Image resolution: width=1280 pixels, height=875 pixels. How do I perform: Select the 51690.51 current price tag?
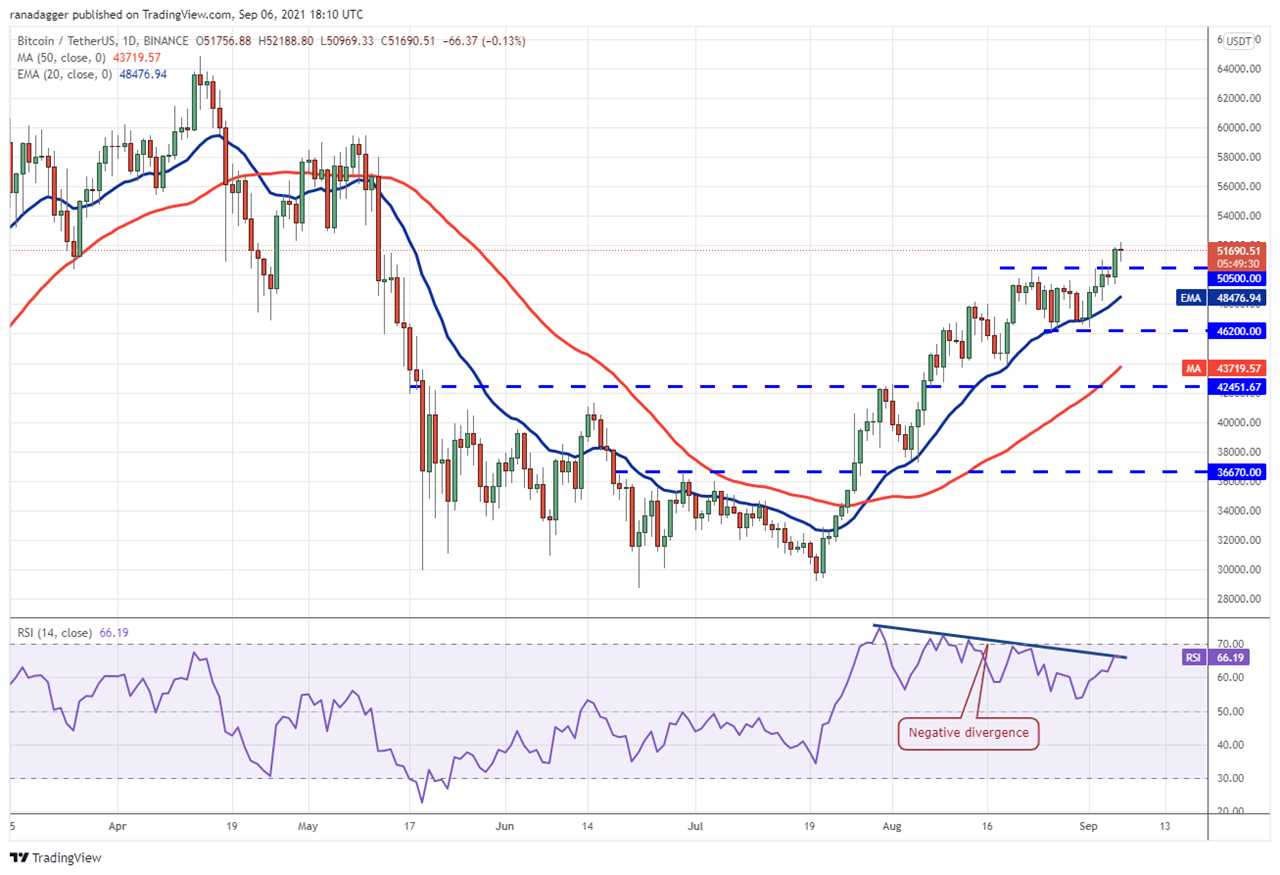[1238, 250]
